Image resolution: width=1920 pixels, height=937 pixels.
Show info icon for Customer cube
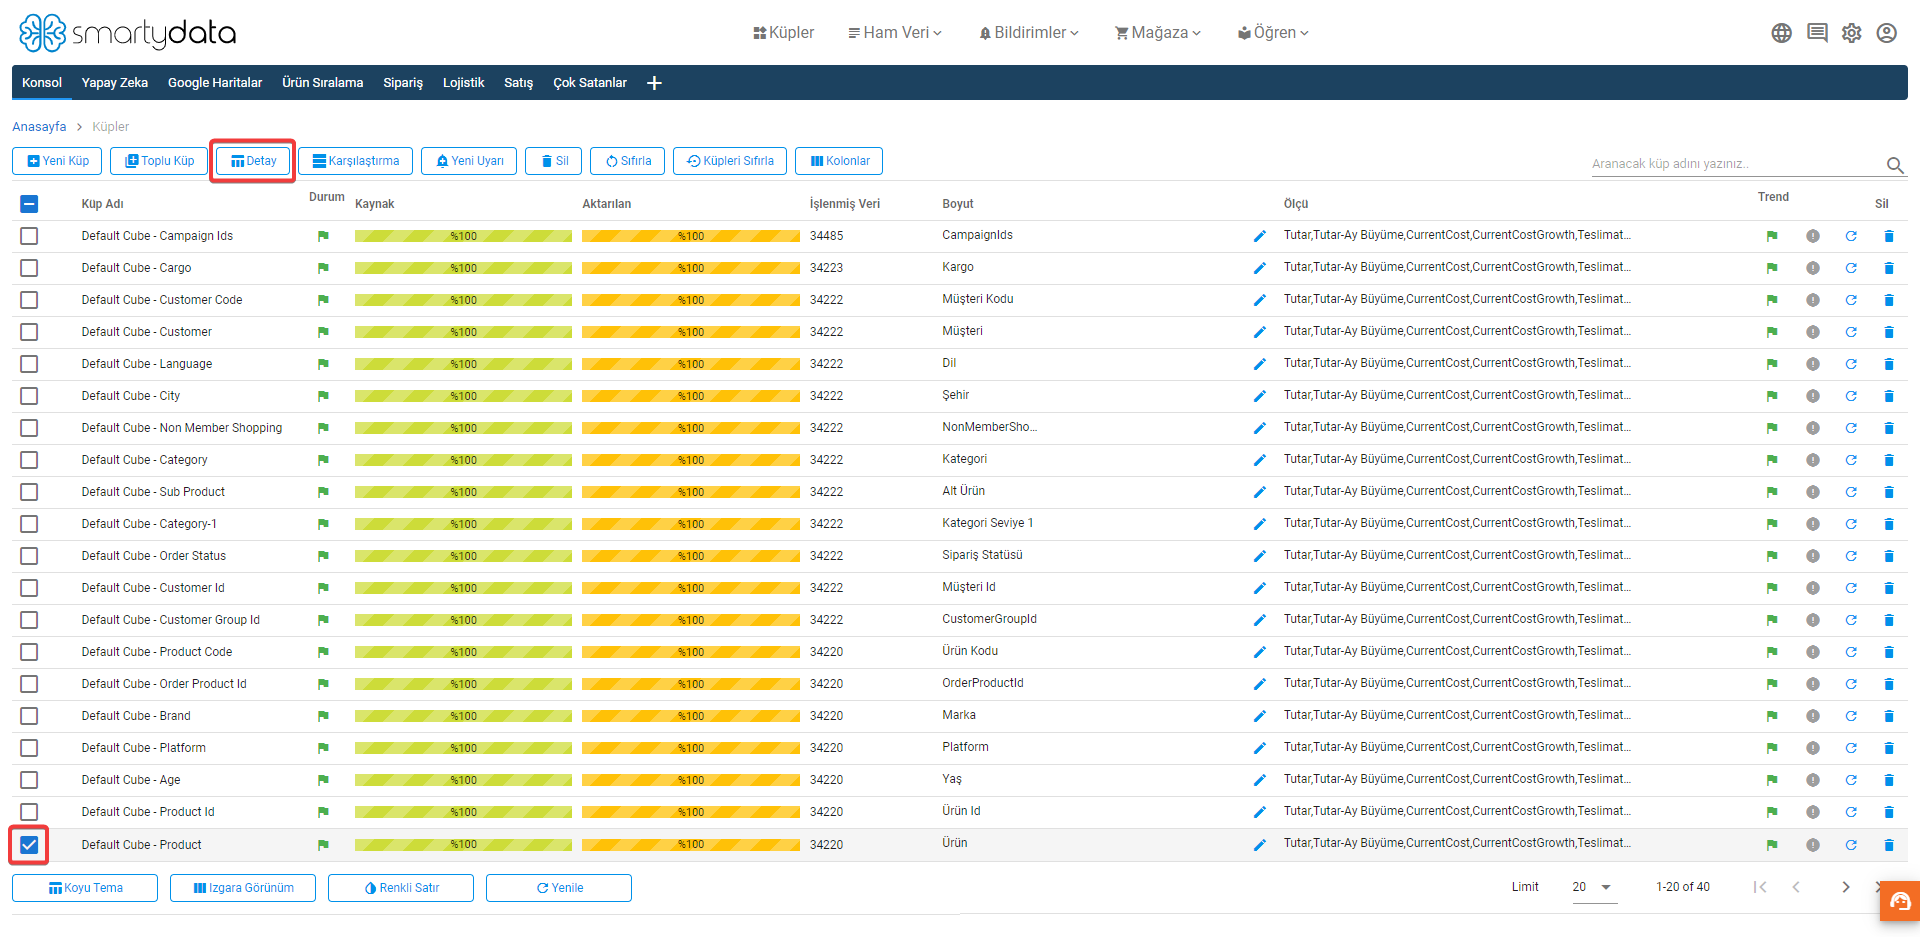(1813, 332)
